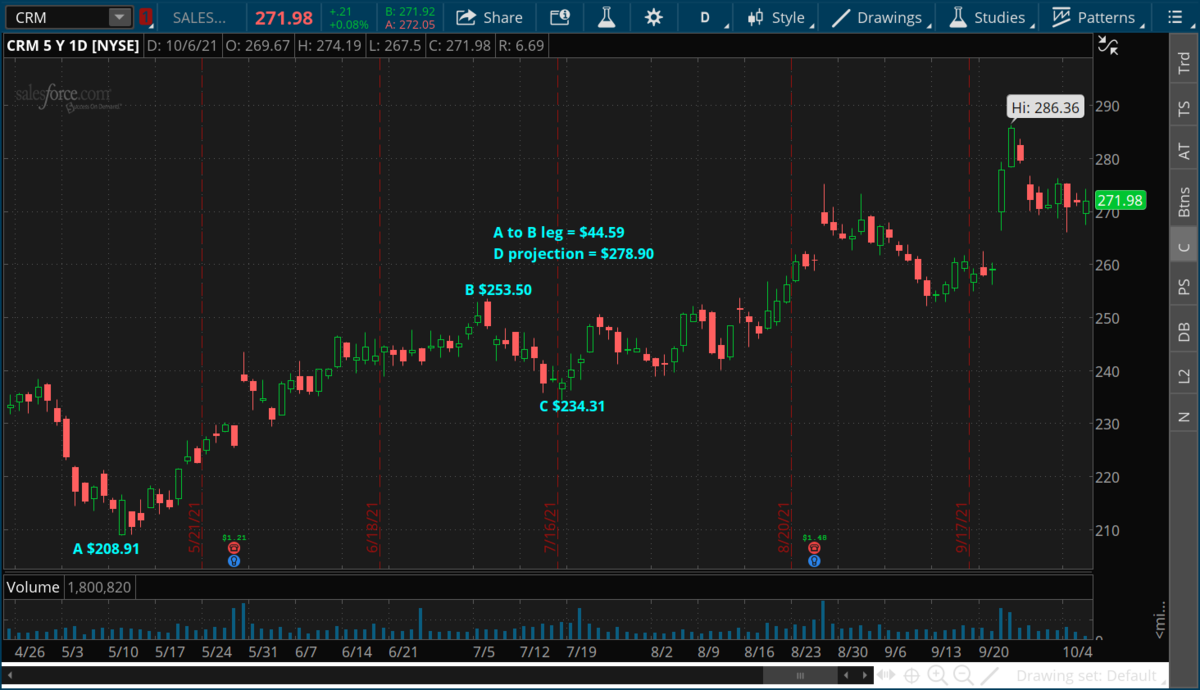Click the D: 10/6/21 date value
The image size is (1200, 690).
pyautogui.click(x=184, y=45)
